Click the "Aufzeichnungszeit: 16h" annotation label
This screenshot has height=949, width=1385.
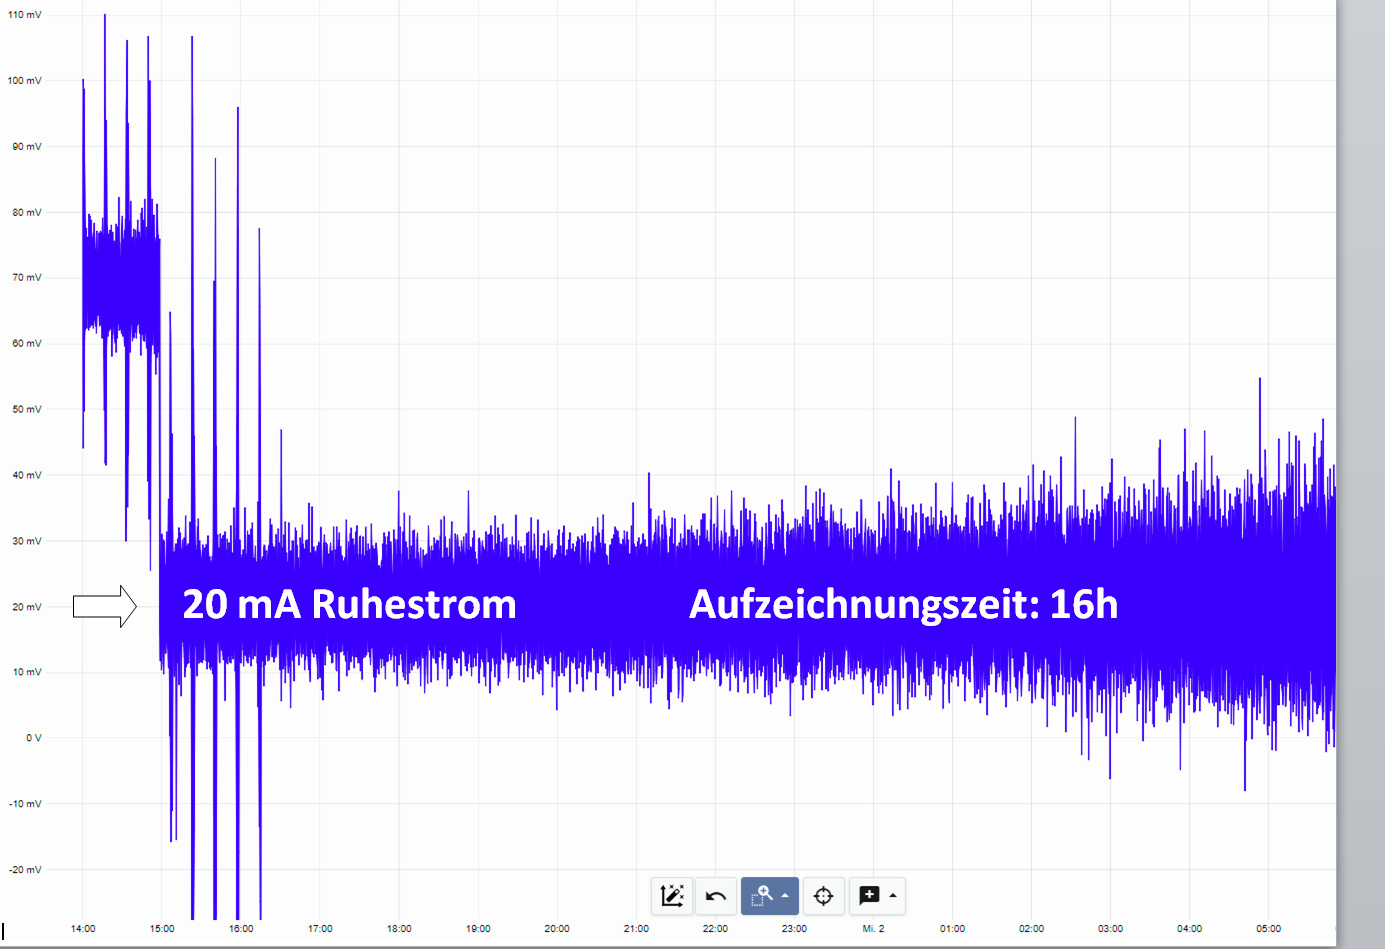point(903,604)
